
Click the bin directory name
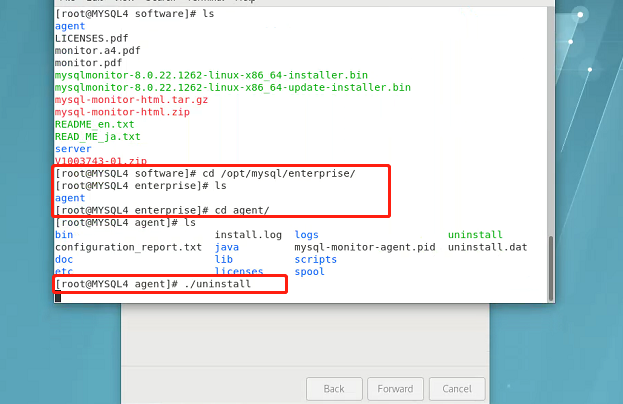(x=64, y=235)
